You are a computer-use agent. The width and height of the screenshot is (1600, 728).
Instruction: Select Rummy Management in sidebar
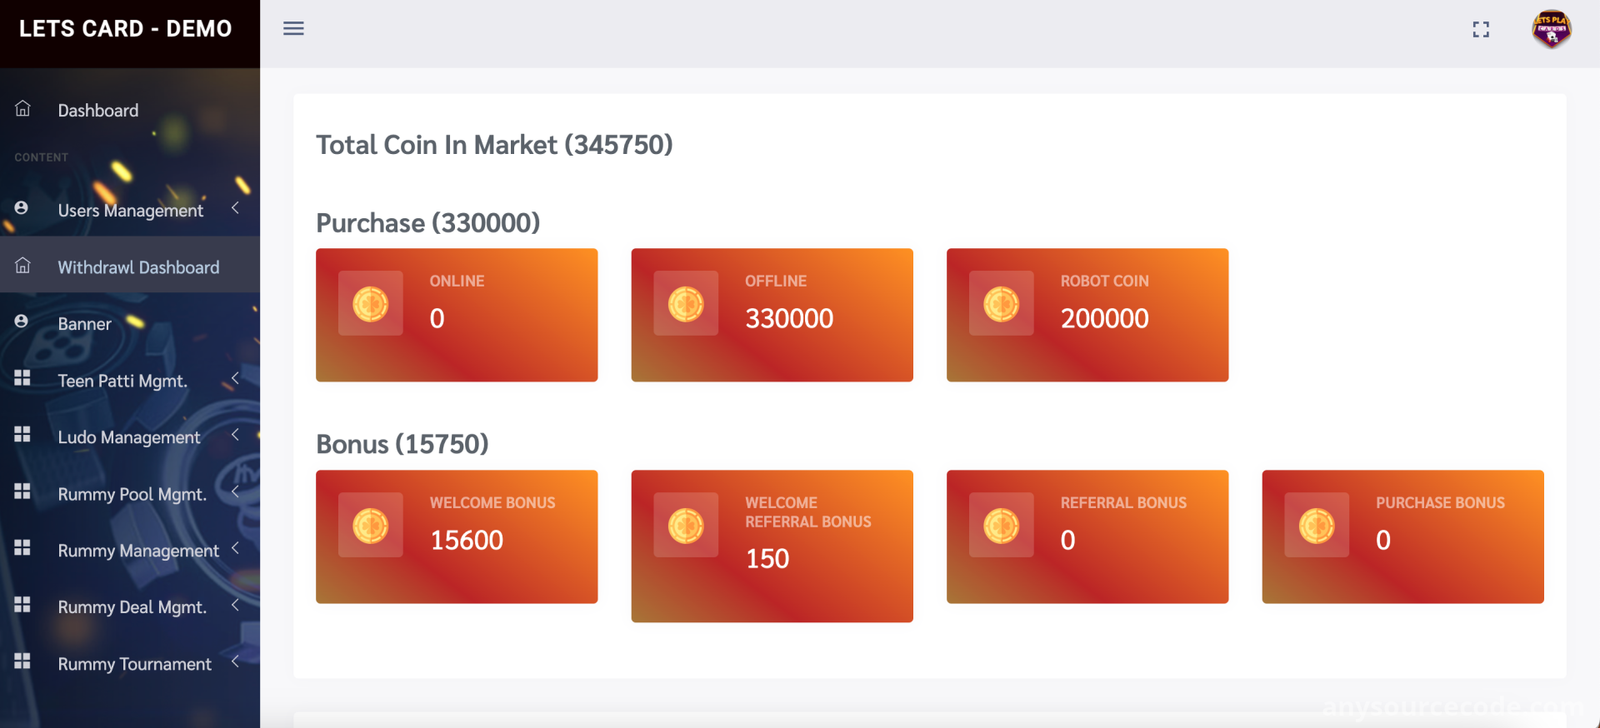[130, 549]
